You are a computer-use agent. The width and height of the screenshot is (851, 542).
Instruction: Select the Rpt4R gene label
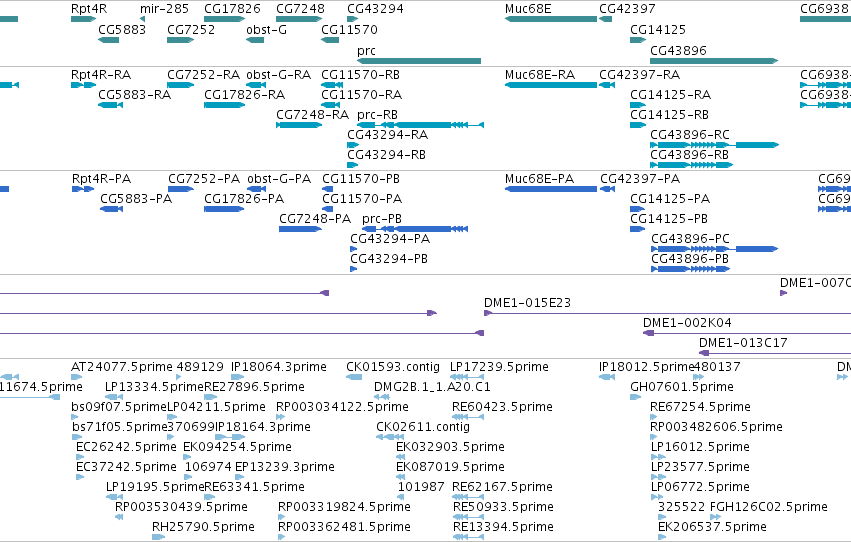click(x=89, y=9)
